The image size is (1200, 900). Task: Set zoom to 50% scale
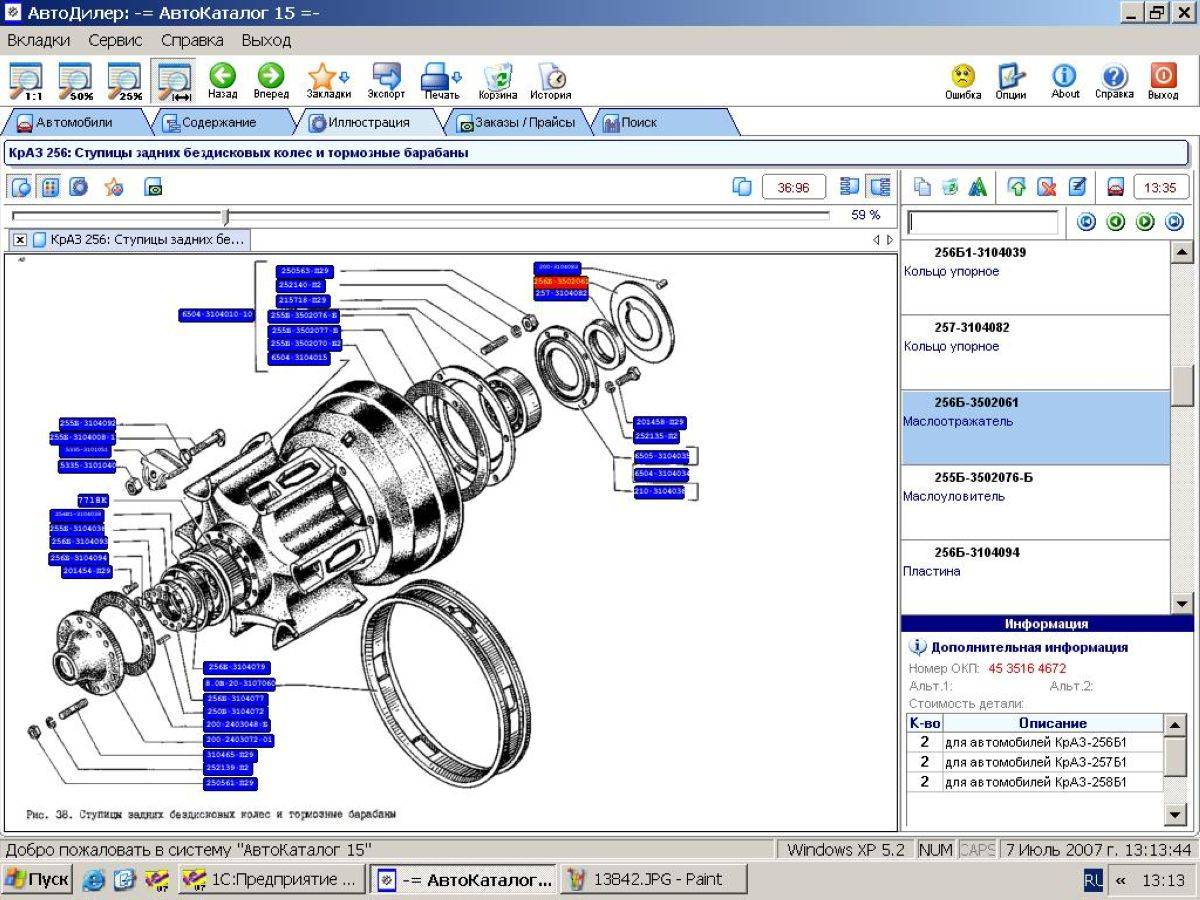point(75,81)
